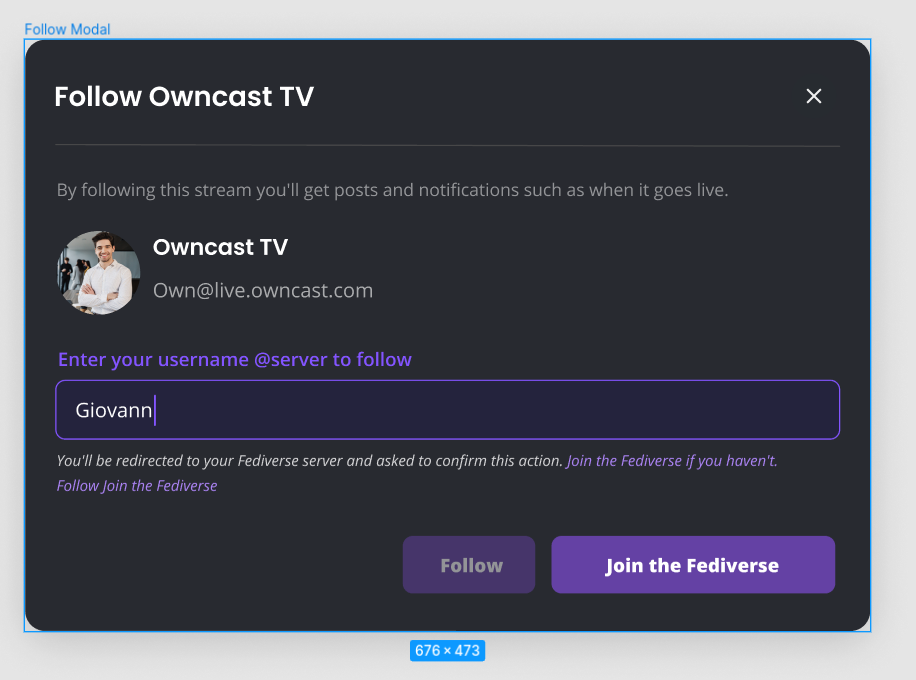Select the Follow Owncast TV heading
Viewport: 916px width, 680px height.
184,97
